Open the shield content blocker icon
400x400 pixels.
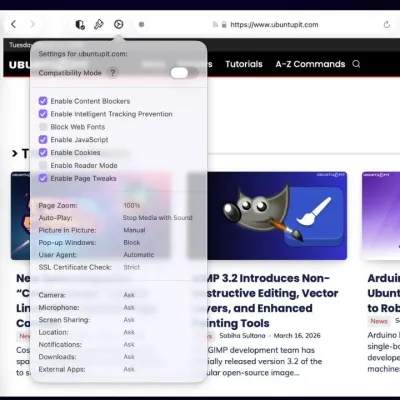(x=80, y=24)
